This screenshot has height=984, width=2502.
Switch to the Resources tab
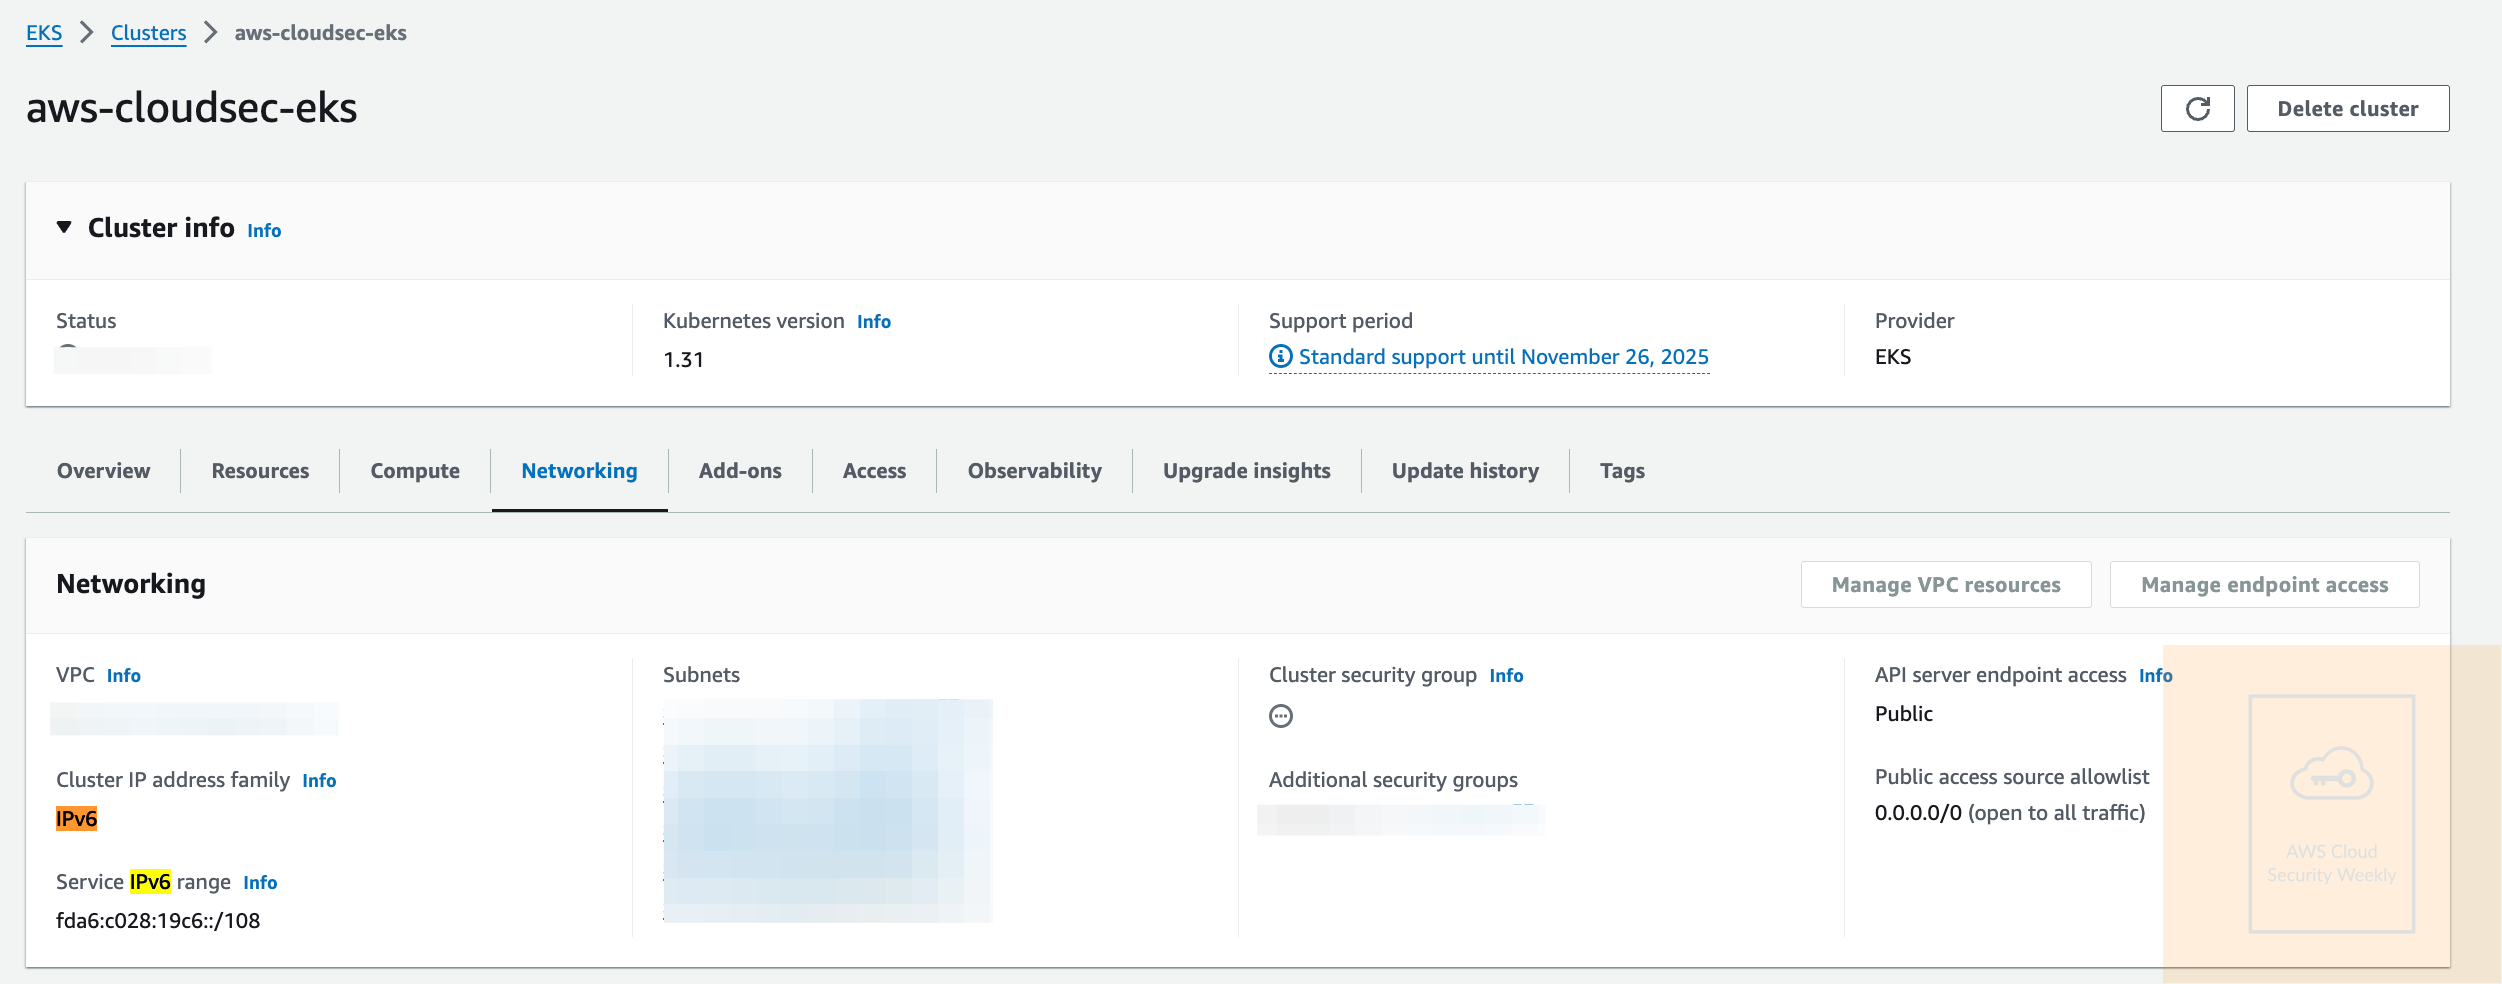pyautogui.click(x=260, y=471)
